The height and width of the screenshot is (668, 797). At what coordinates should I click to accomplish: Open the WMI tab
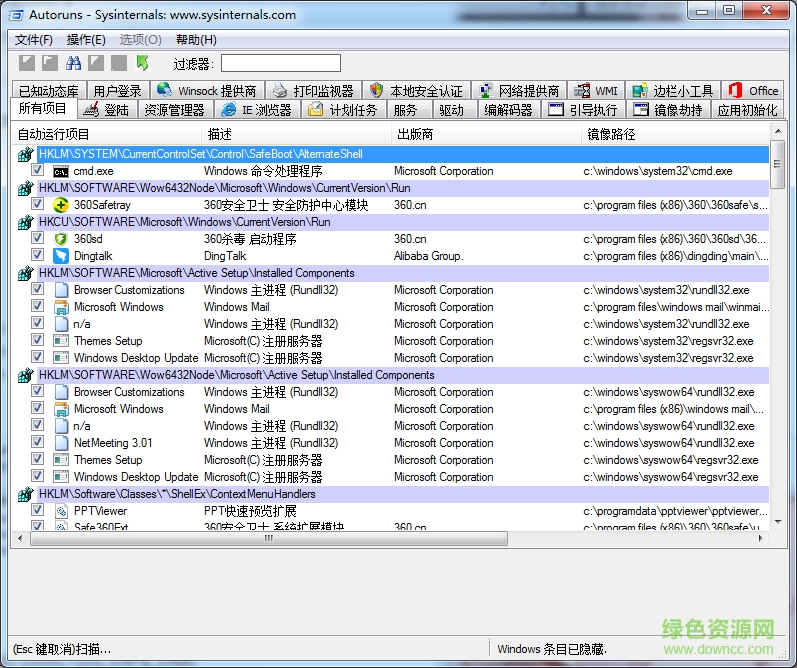point(596,90)
